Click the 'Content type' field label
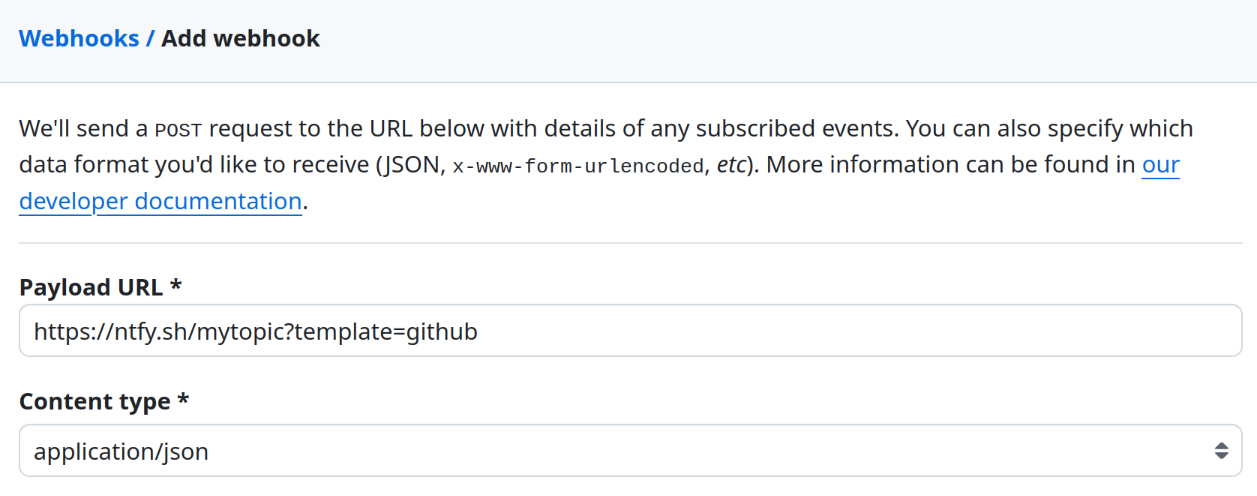1257x496 pixels. (95, 402)
